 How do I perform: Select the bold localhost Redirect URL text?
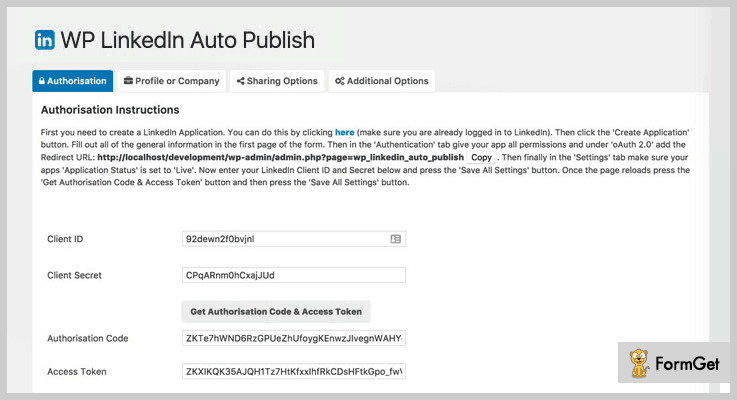pyautogui.click(x=281, y=157)
